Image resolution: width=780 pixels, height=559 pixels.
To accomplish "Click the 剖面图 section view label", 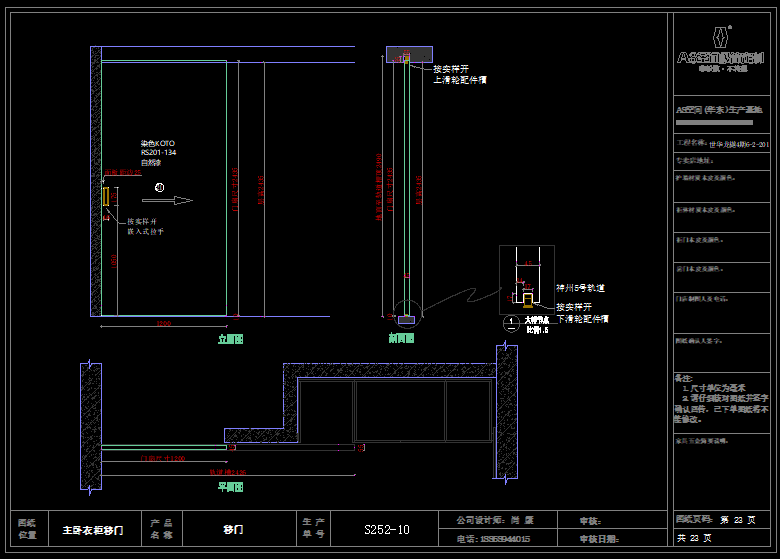I will coord(401,339).
